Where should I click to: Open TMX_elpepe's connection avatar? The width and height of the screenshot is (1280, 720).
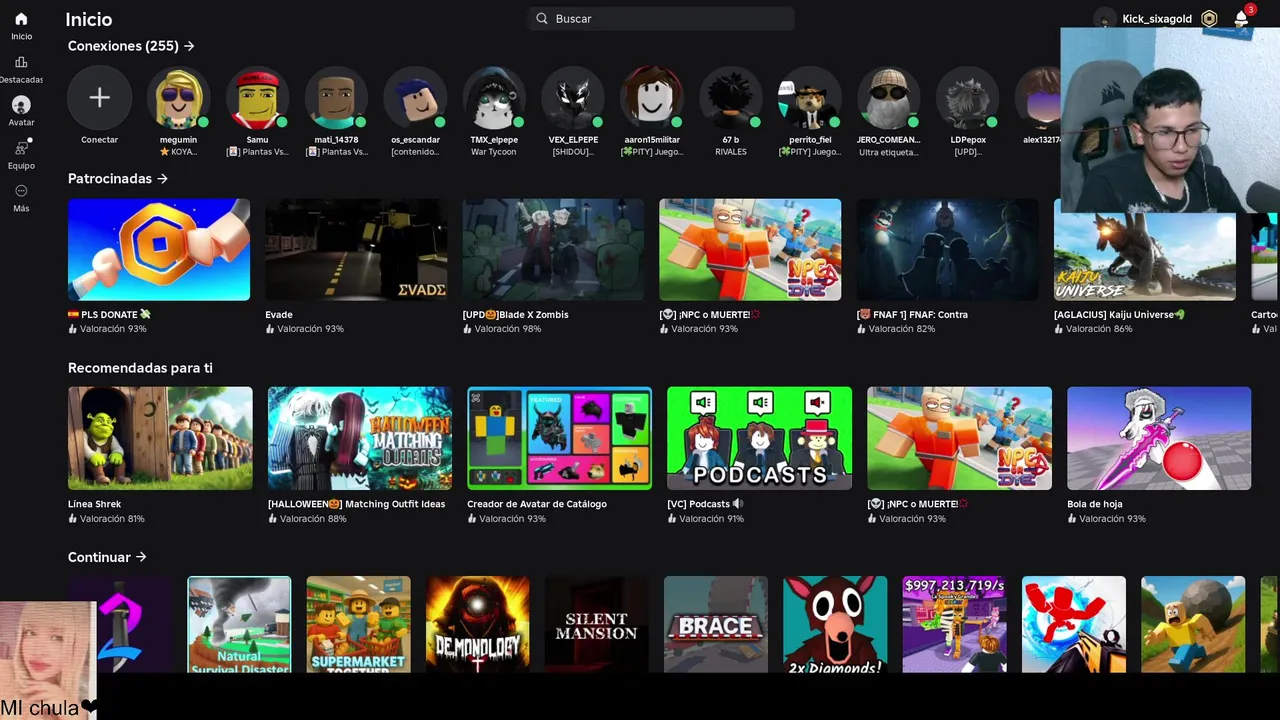(494, 98)
